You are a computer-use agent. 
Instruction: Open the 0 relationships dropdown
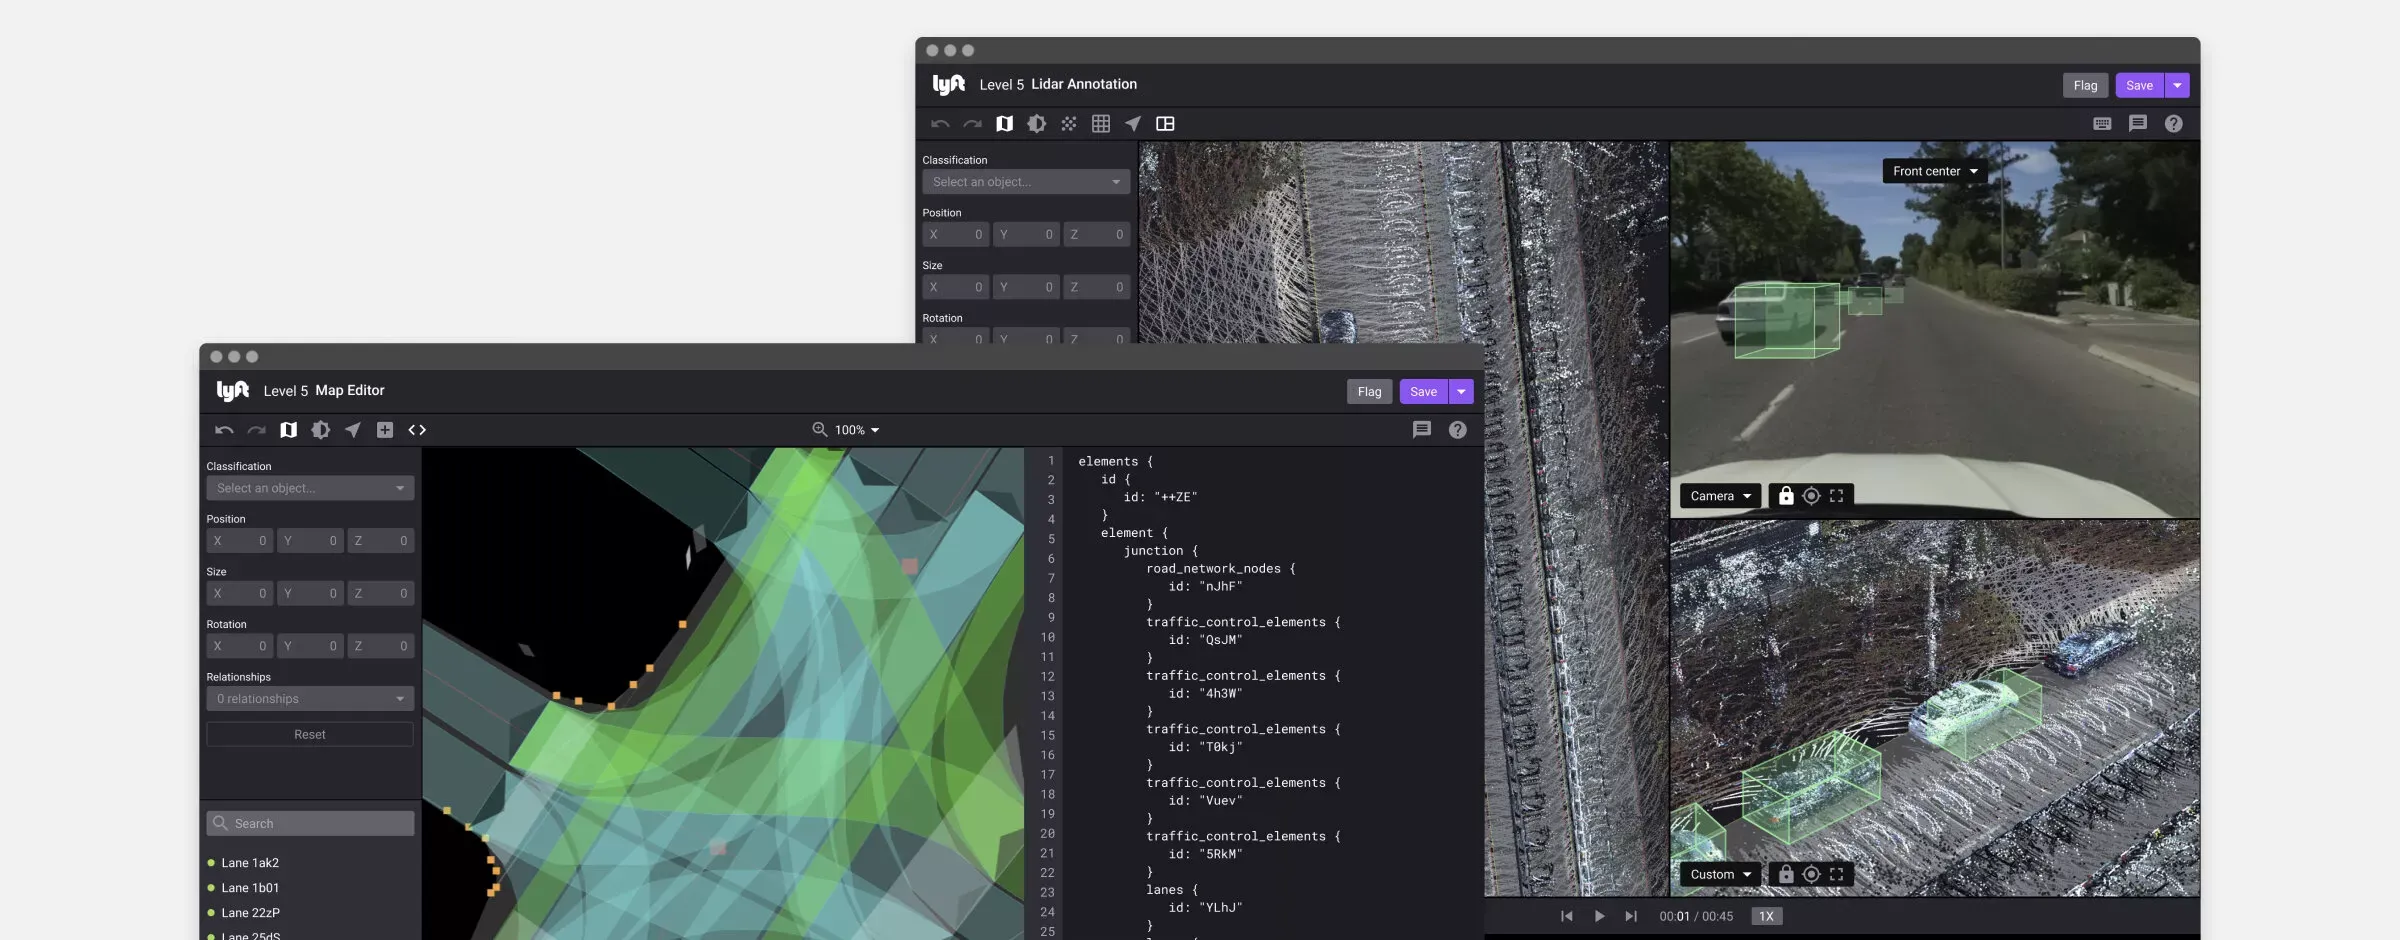(x=310, y=699)
